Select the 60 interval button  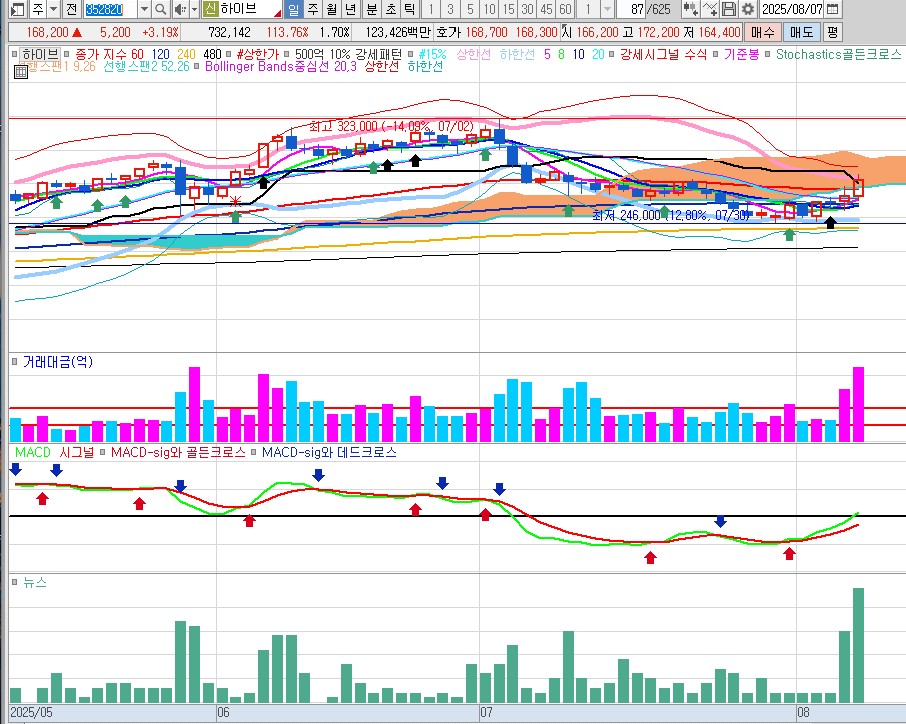[565, 9]
